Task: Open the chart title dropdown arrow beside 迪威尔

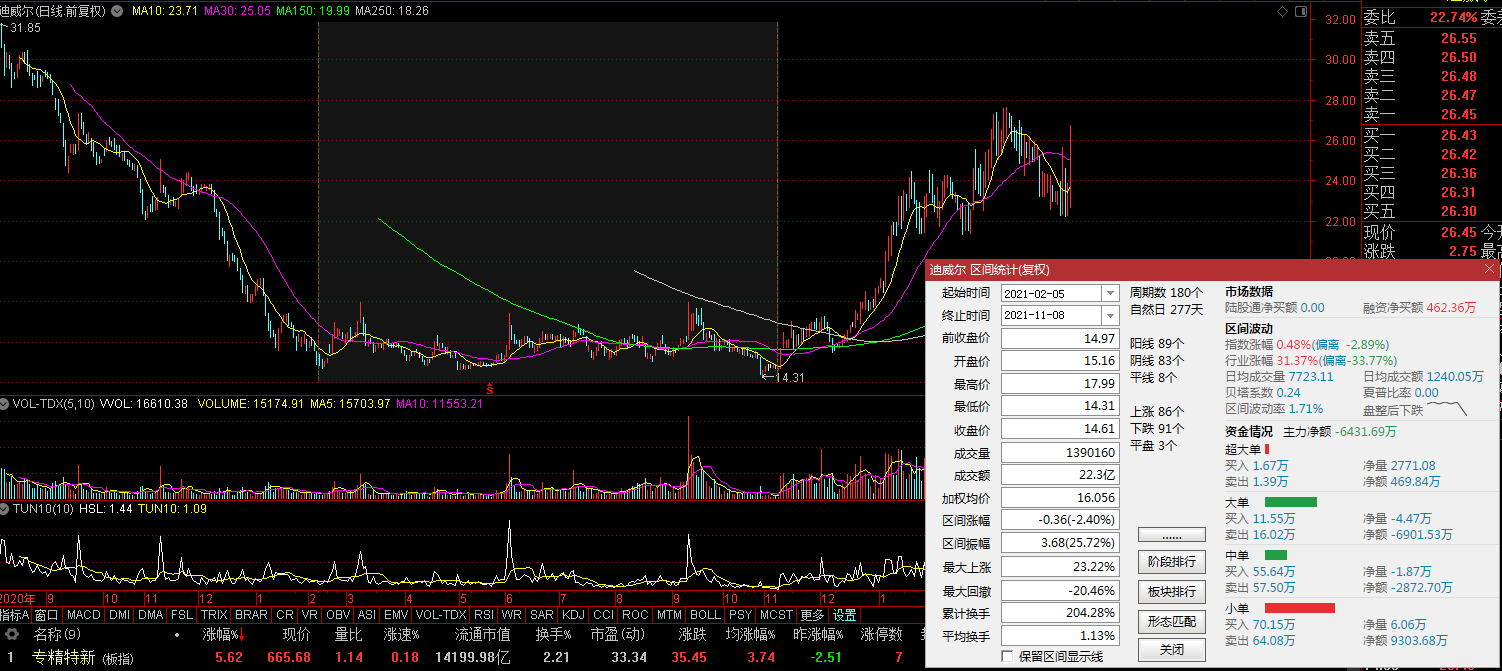Action: tap(118, 11)
